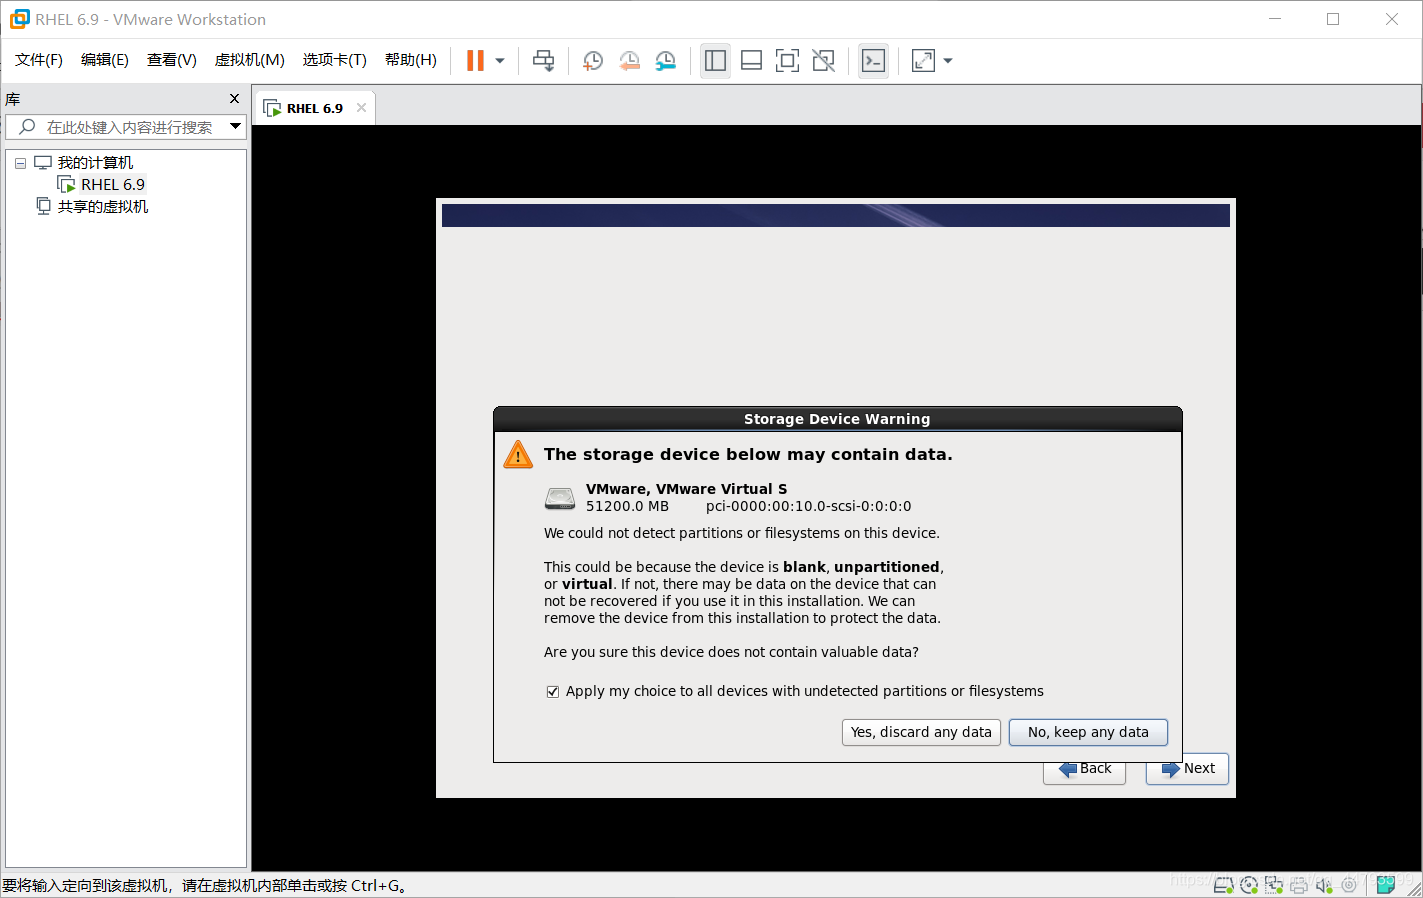Click stretch guest display icon
This screenshot has width=1423, height=898.
click(x=923, y=61)
